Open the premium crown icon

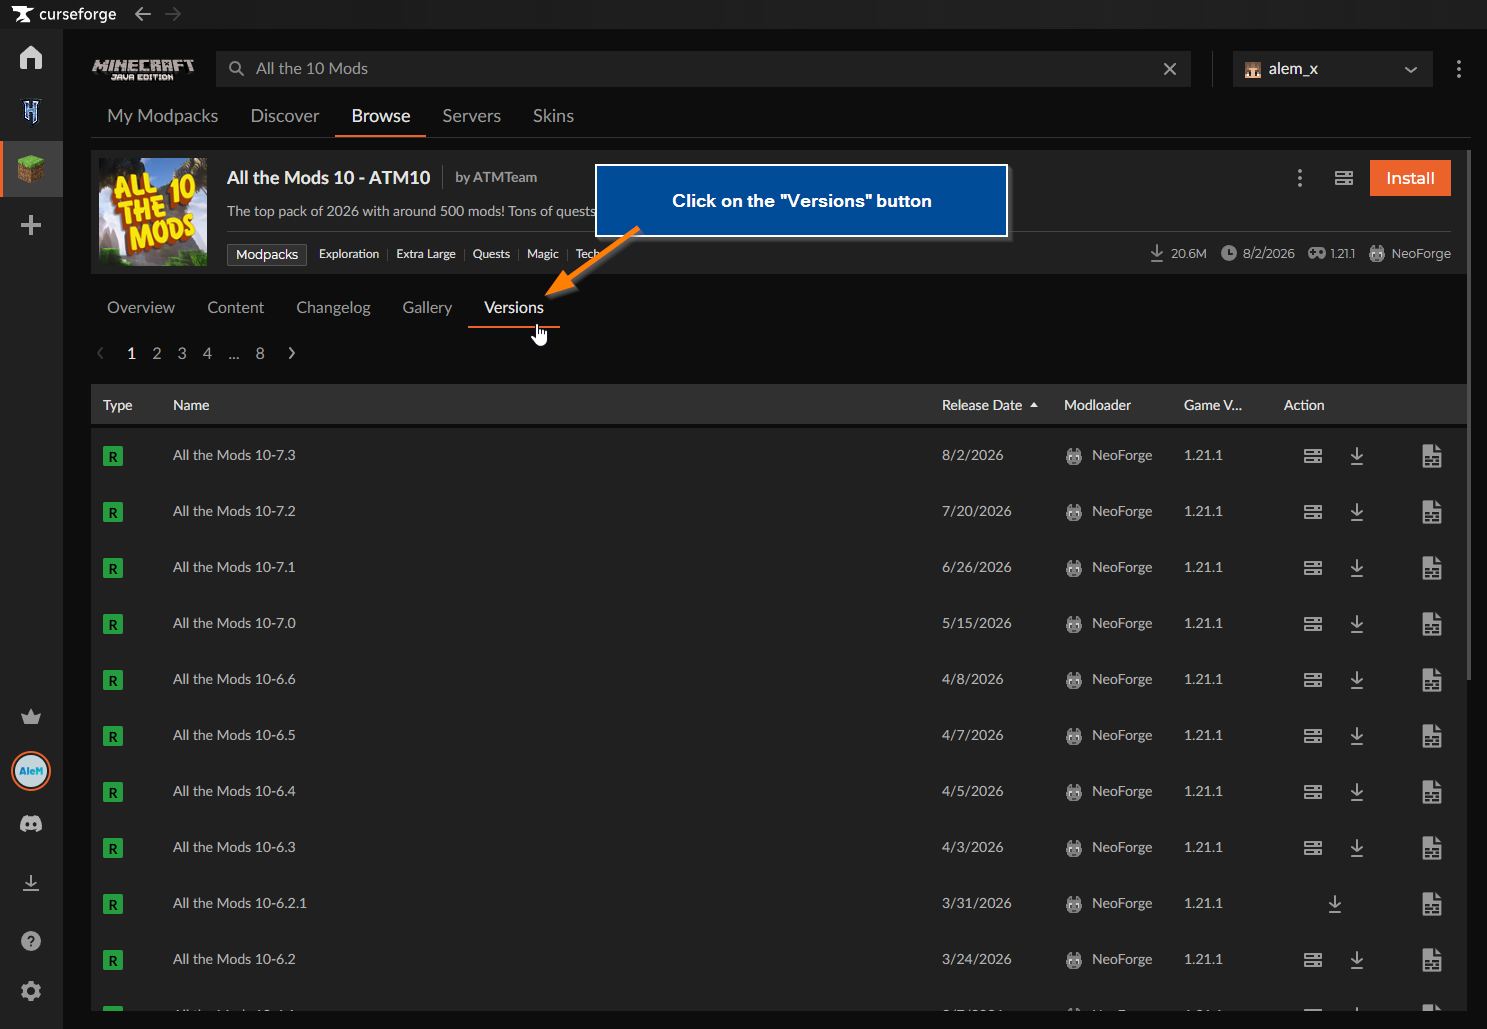tap(31, 716)
